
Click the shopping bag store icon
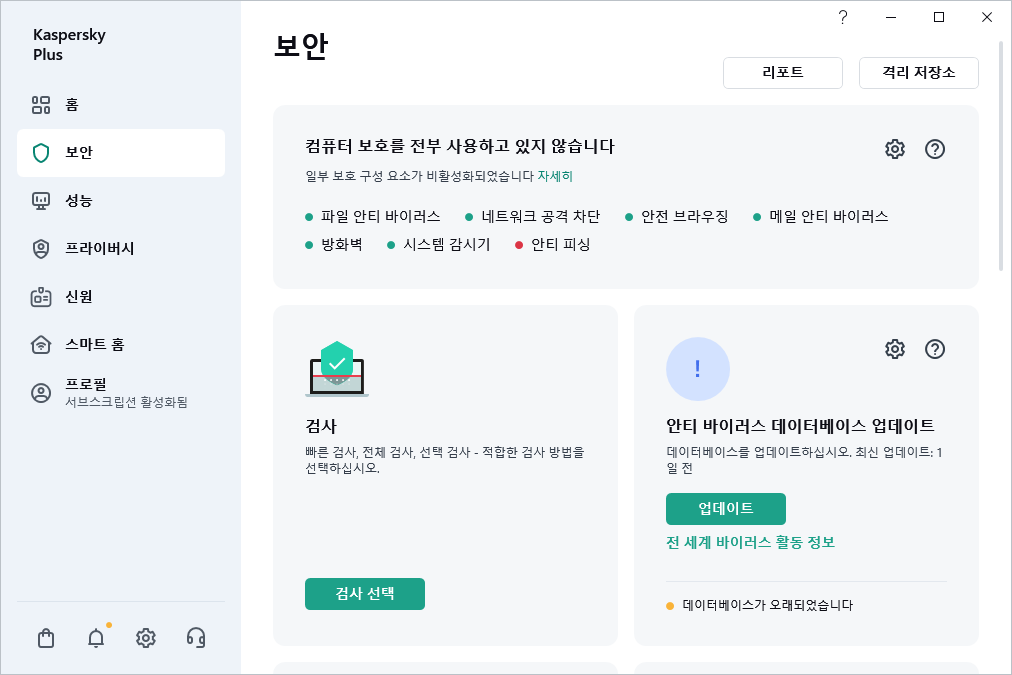click(45, 637)
